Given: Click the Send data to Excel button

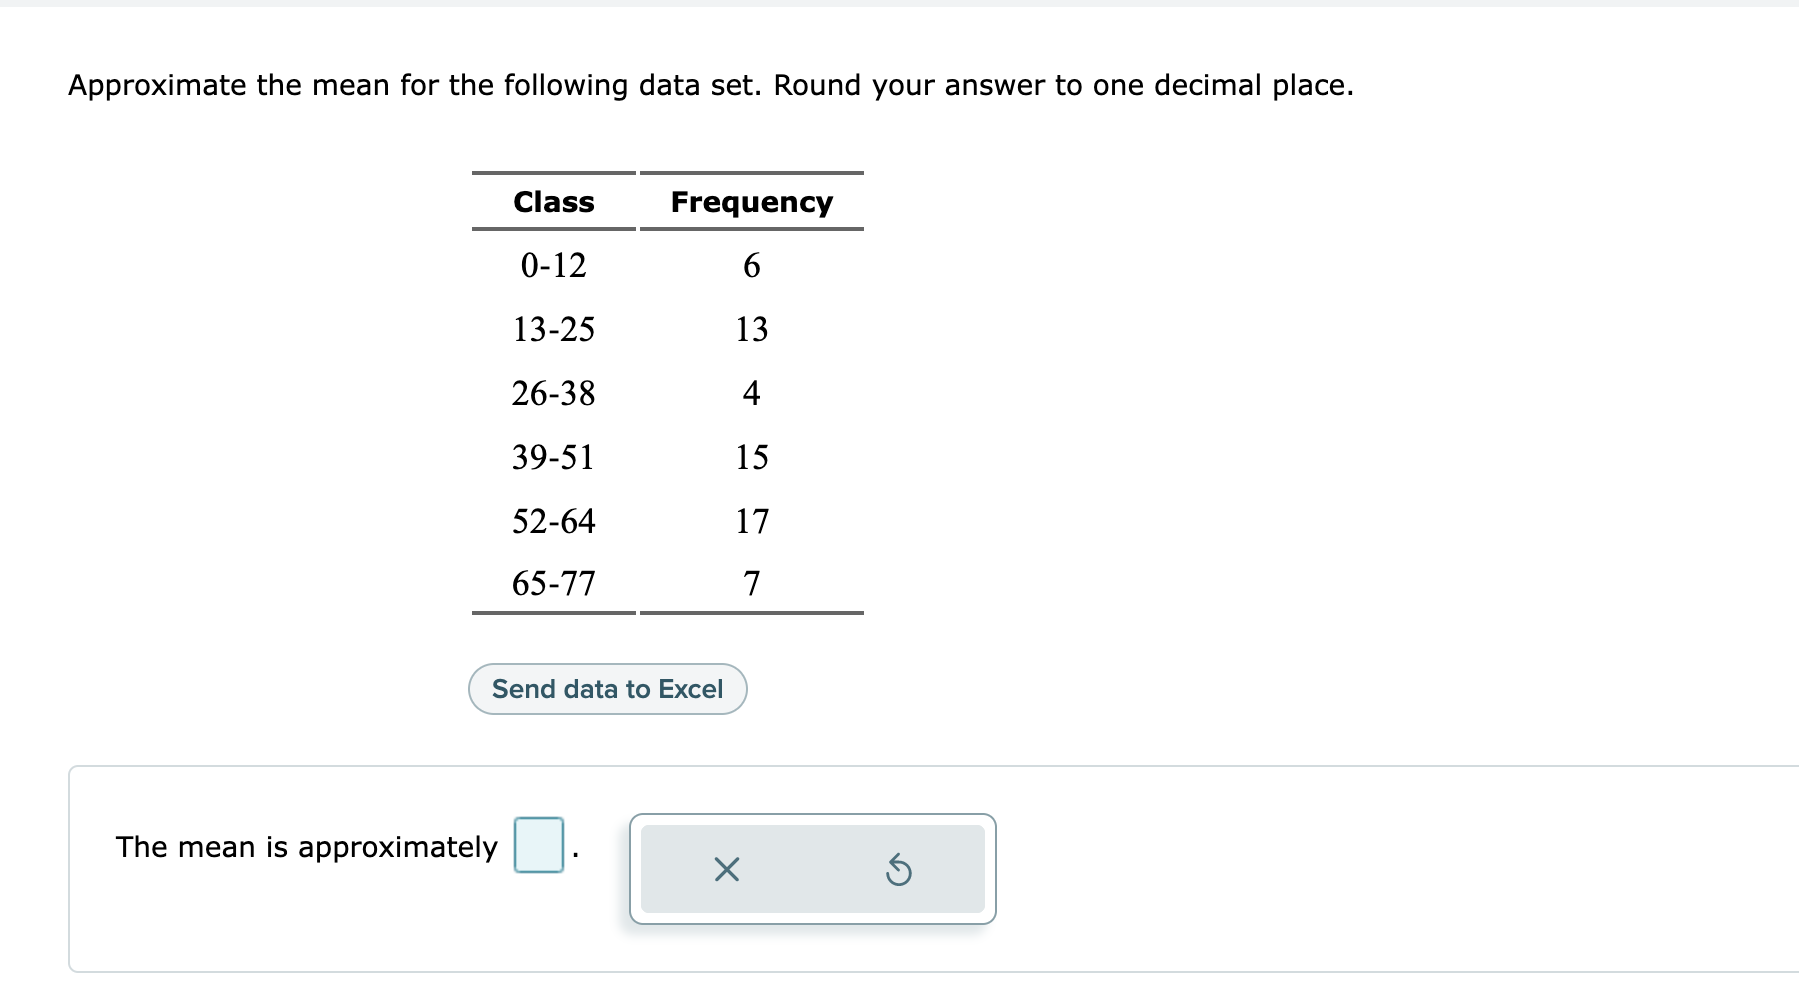Looking at the screenshot, I should 607,688.
